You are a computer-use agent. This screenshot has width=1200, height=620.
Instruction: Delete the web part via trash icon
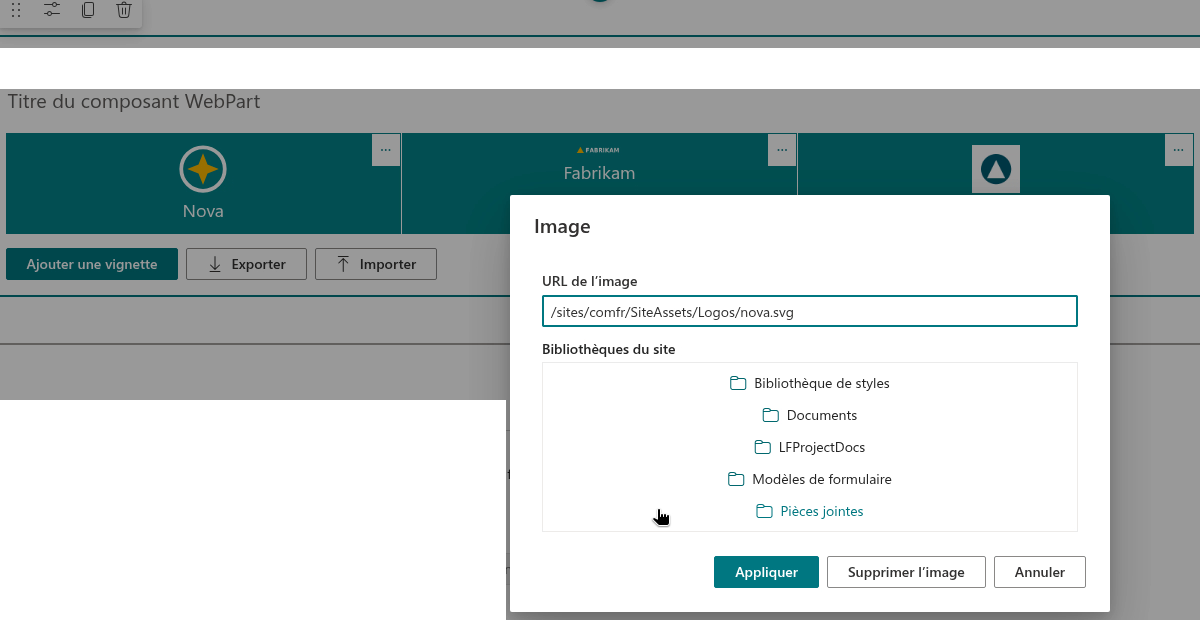click(124, 10)
